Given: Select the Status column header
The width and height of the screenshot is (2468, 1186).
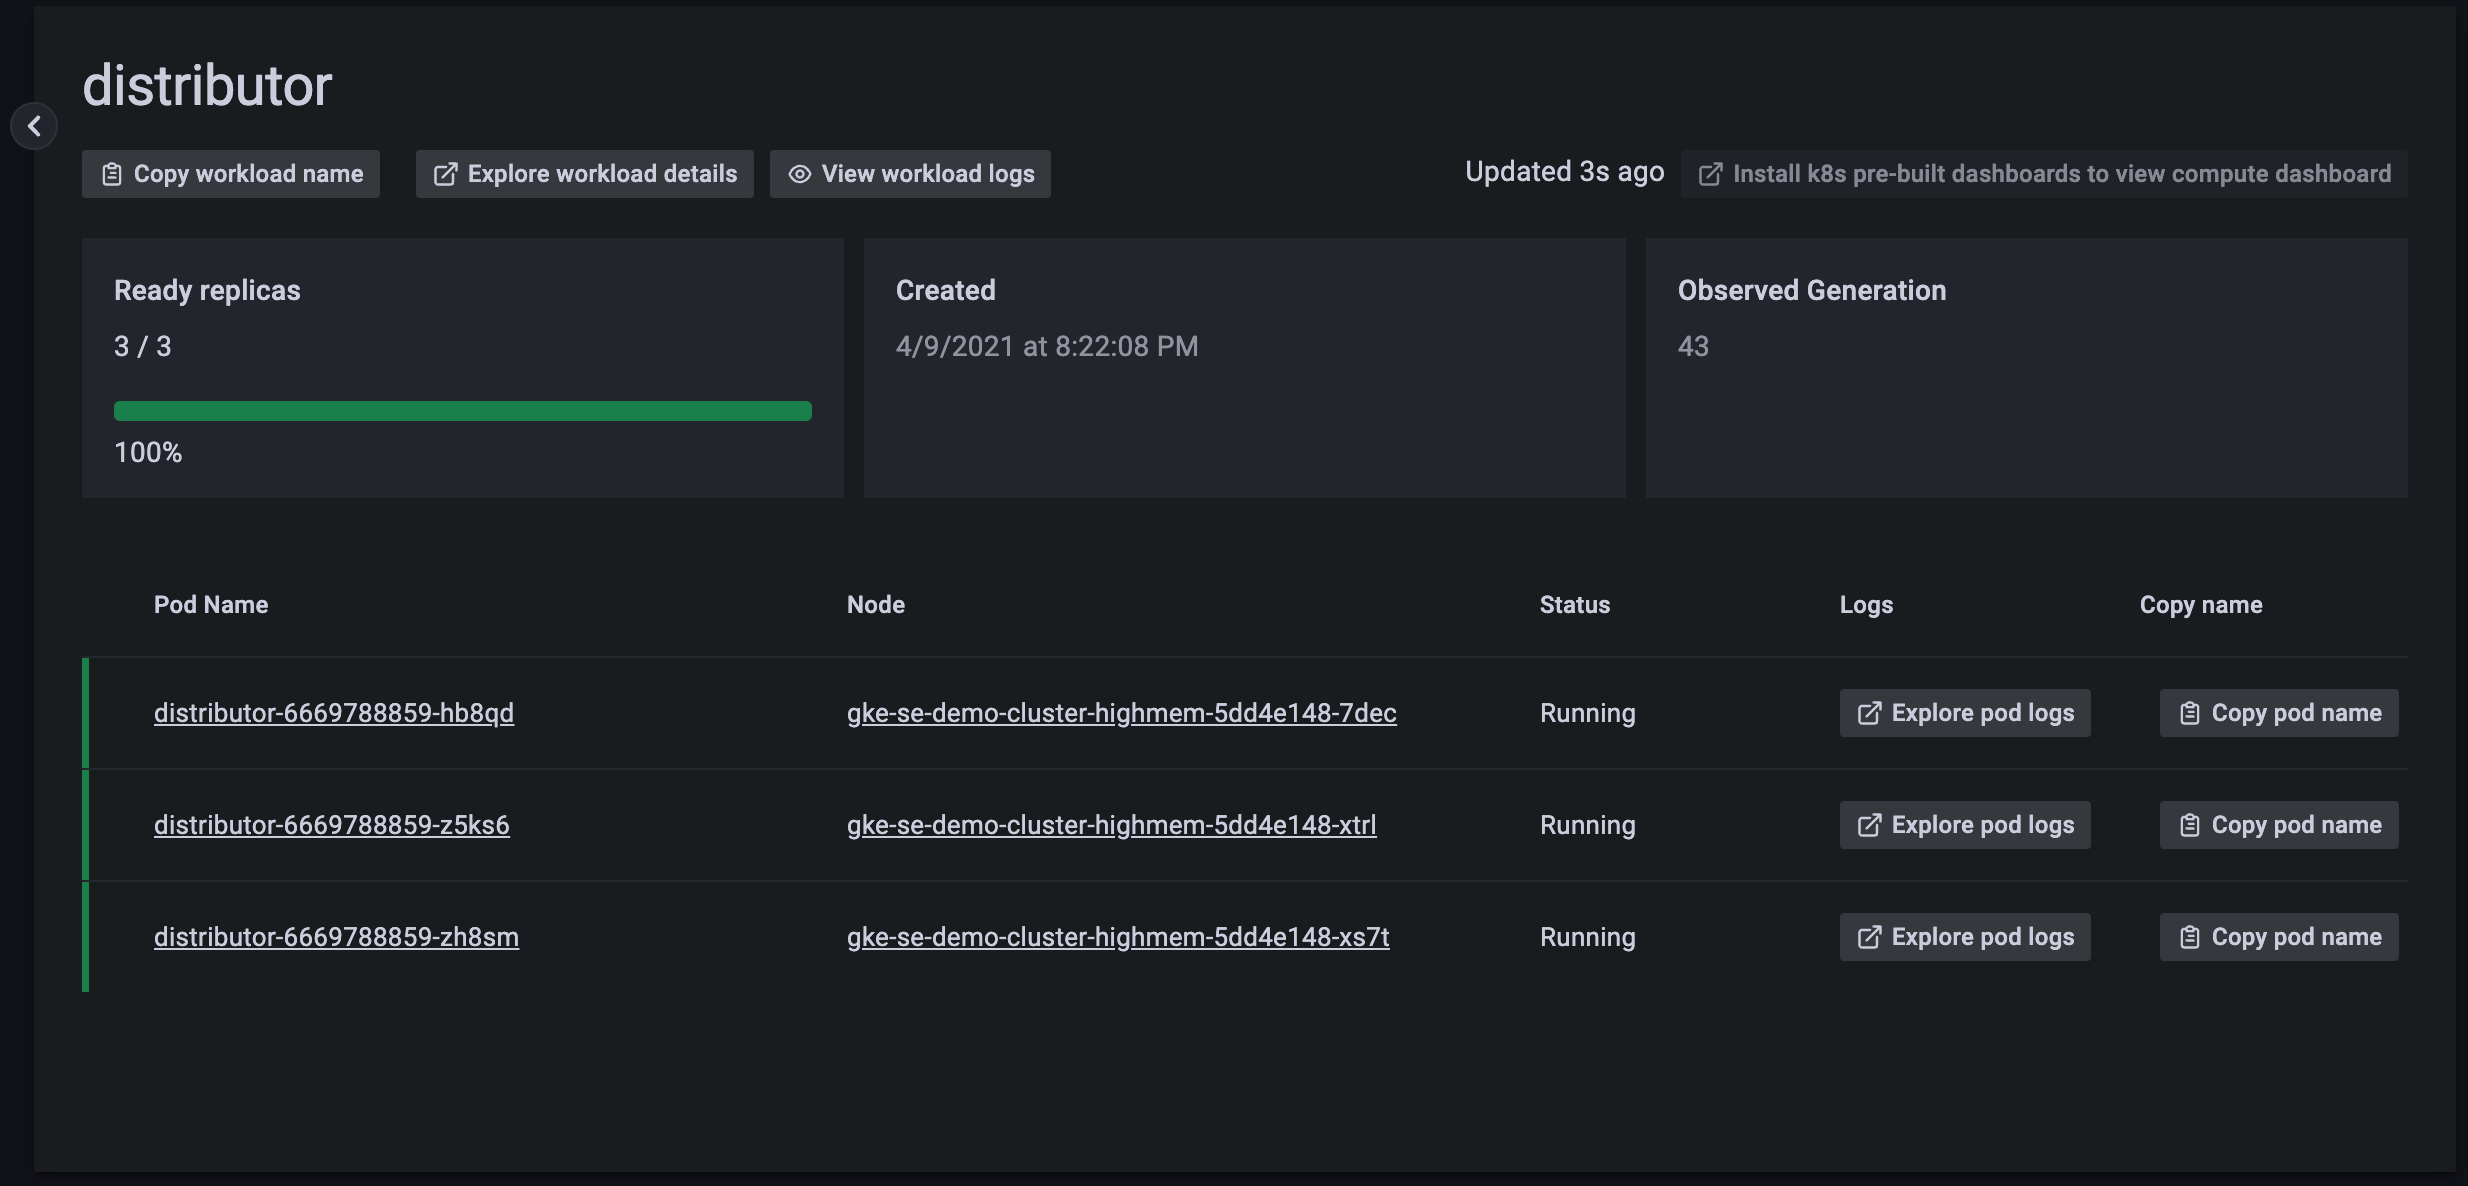Looking at the screenshot, I should tap(1574, 604).
